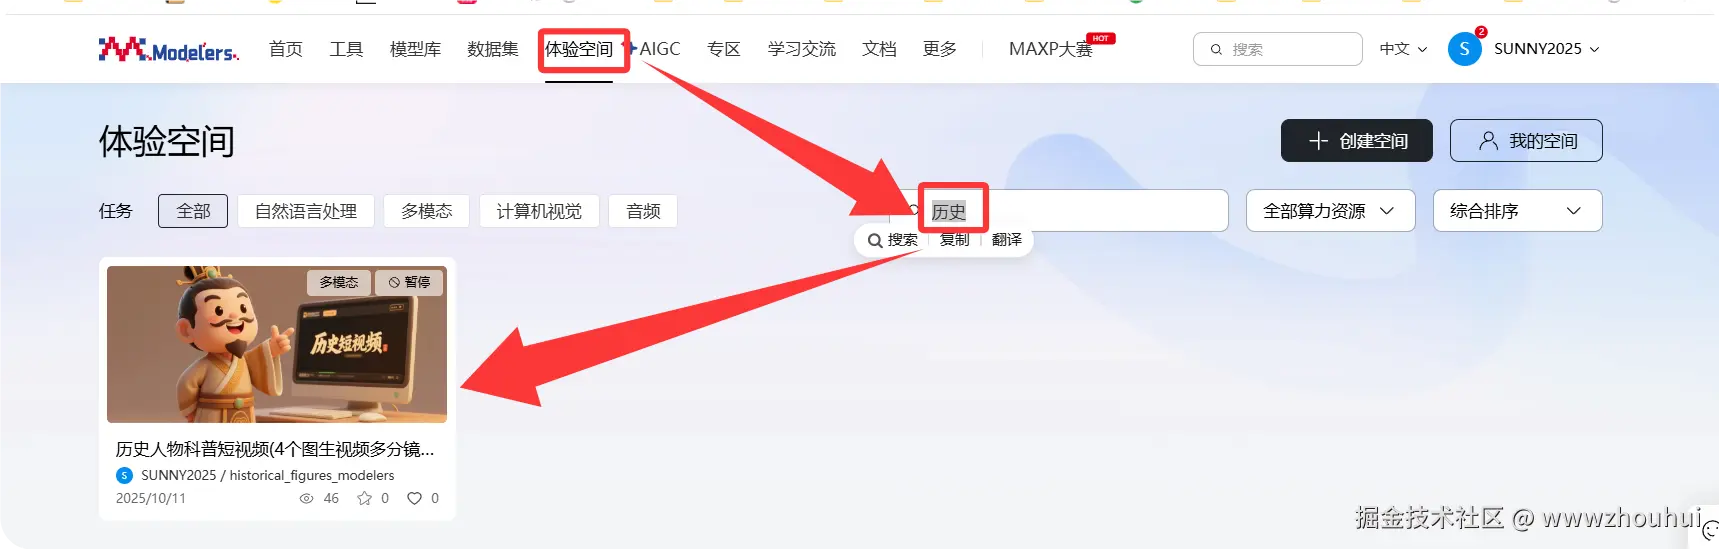Expand the 全部算力资源 dropdown
Viewport: 1719px width, 549px height.
[1330, 211]
